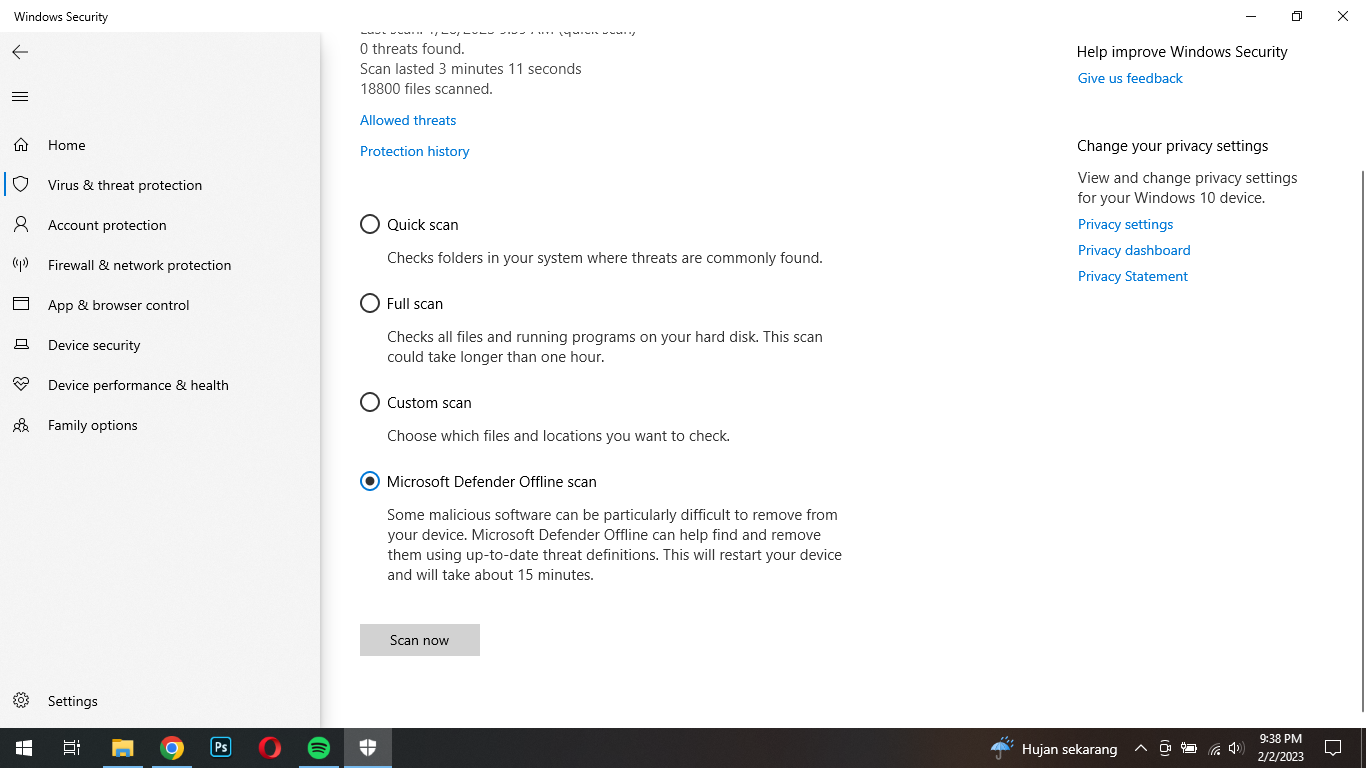Viewport: 1366px width, 768px height.
Task: Open the weather widget showing Hujan sekarang
Action: tap(1054, 749)
